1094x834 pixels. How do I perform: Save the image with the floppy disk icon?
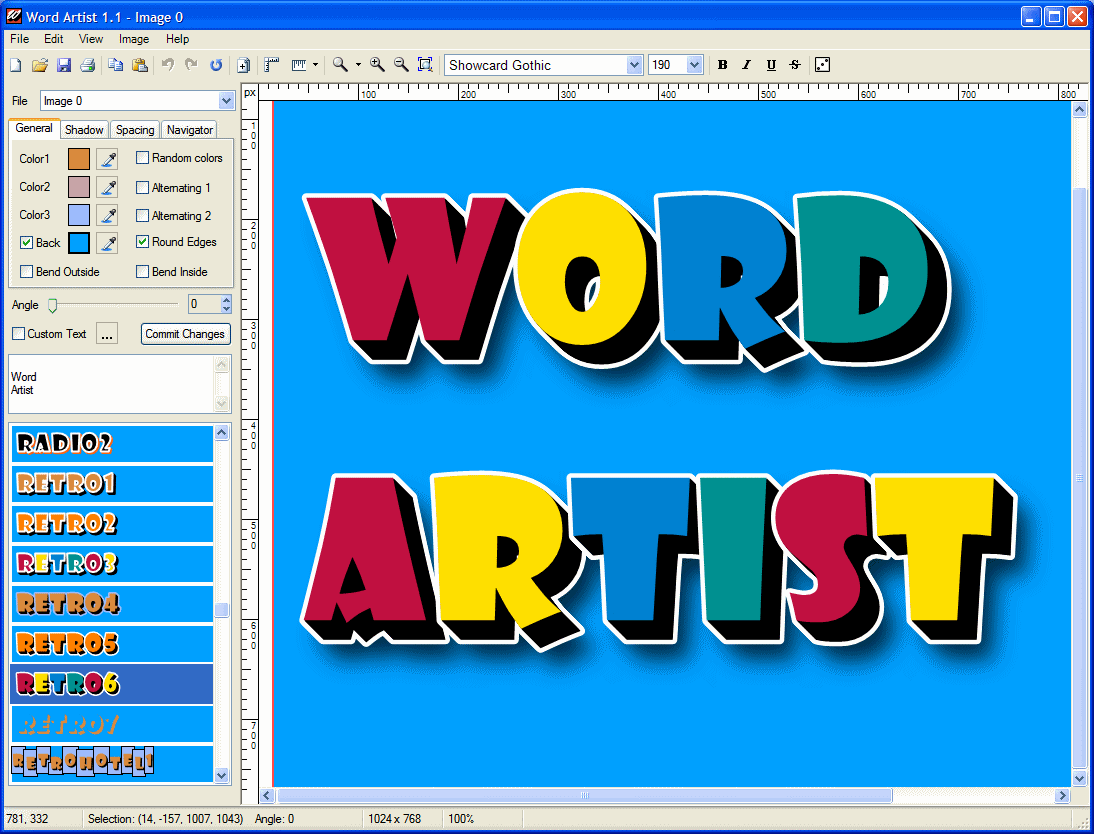(x=63, y=65)
